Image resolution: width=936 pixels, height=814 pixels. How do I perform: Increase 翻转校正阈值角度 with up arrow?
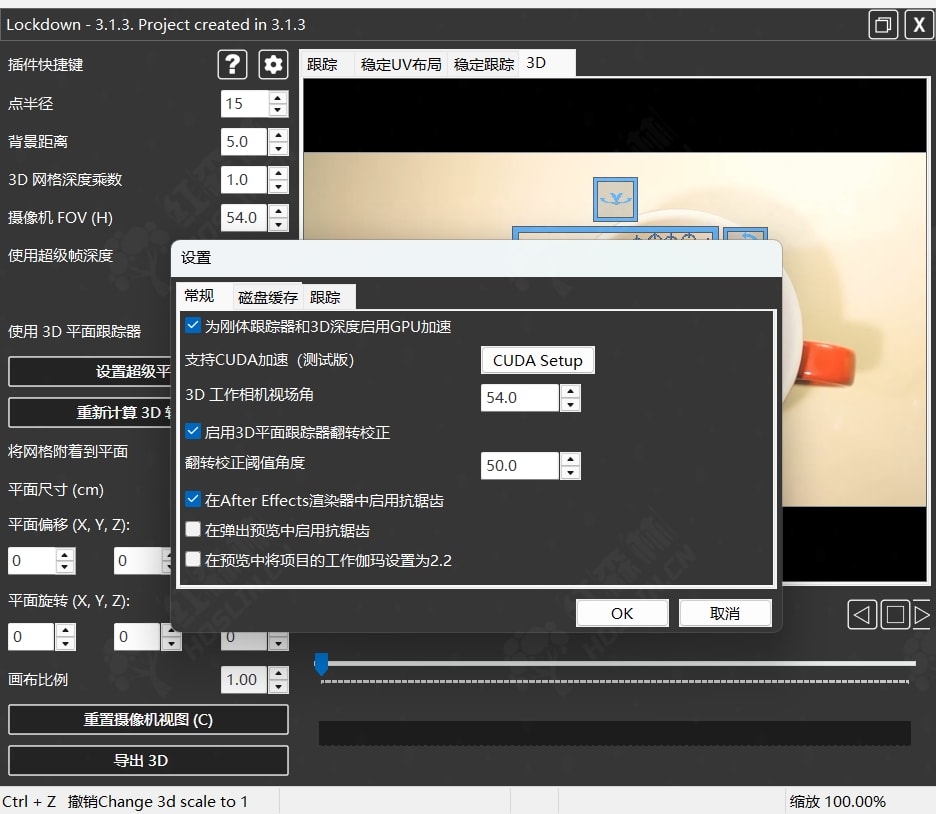tap(570, 460)
